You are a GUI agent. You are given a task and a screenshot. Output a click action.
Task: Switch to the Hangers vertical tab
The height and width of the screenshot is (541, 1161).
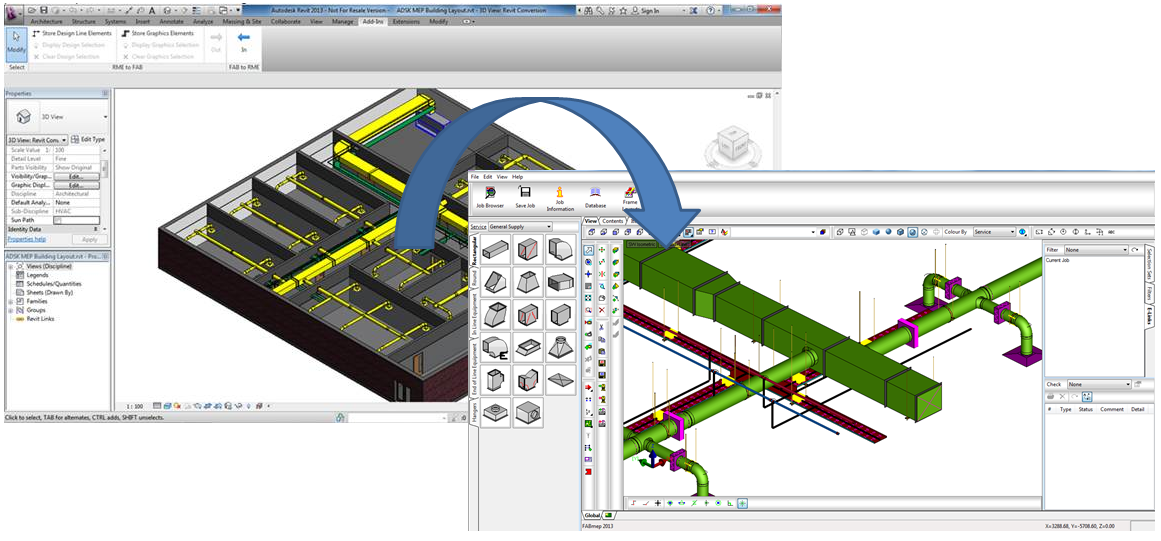coord(475,411)
